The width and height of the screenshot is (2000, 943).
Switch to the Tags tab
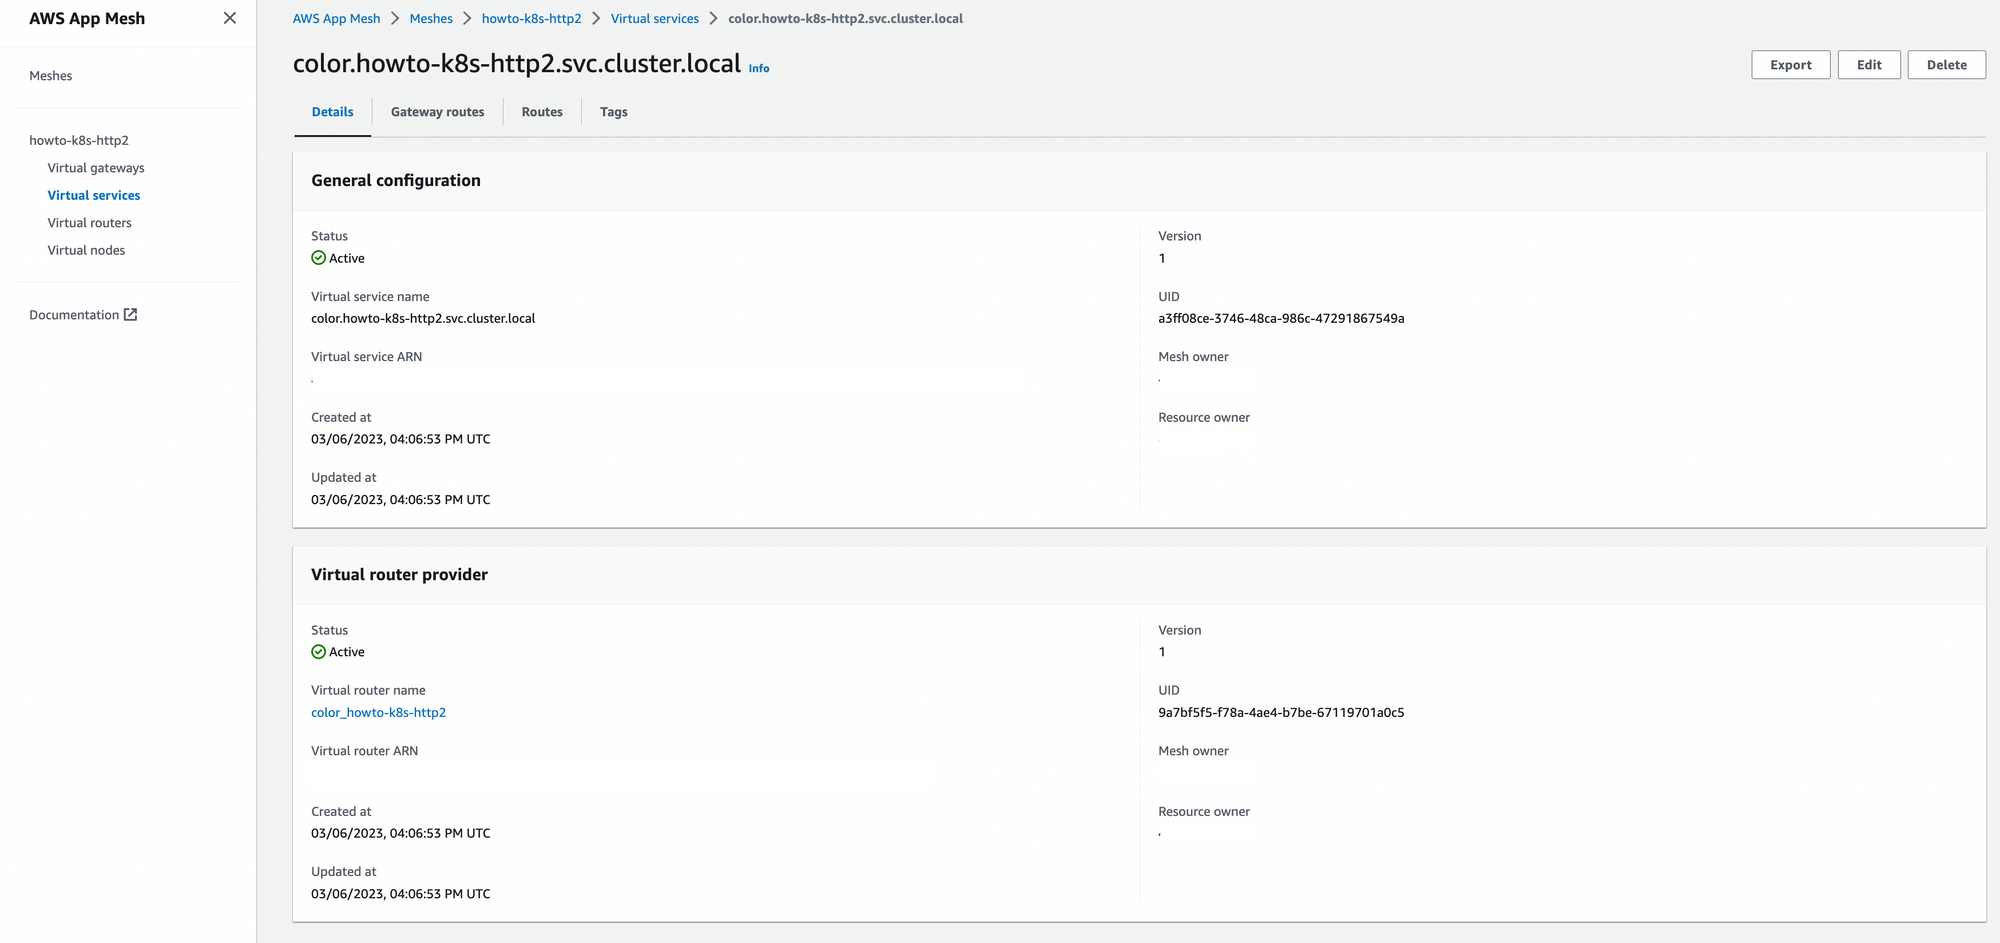[613, 111]
